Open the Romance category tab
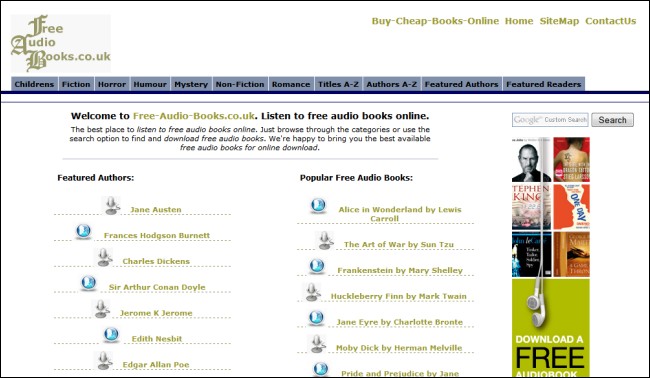 click(291, 84)
